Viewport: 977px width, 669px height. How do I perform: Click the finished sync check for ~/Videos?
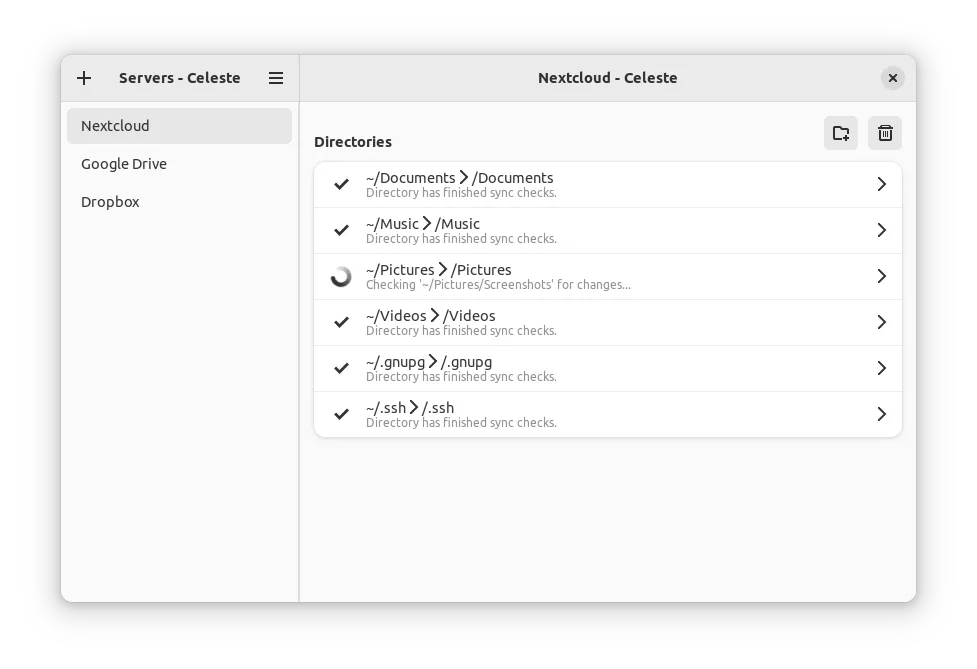click(x=341, y=322)
